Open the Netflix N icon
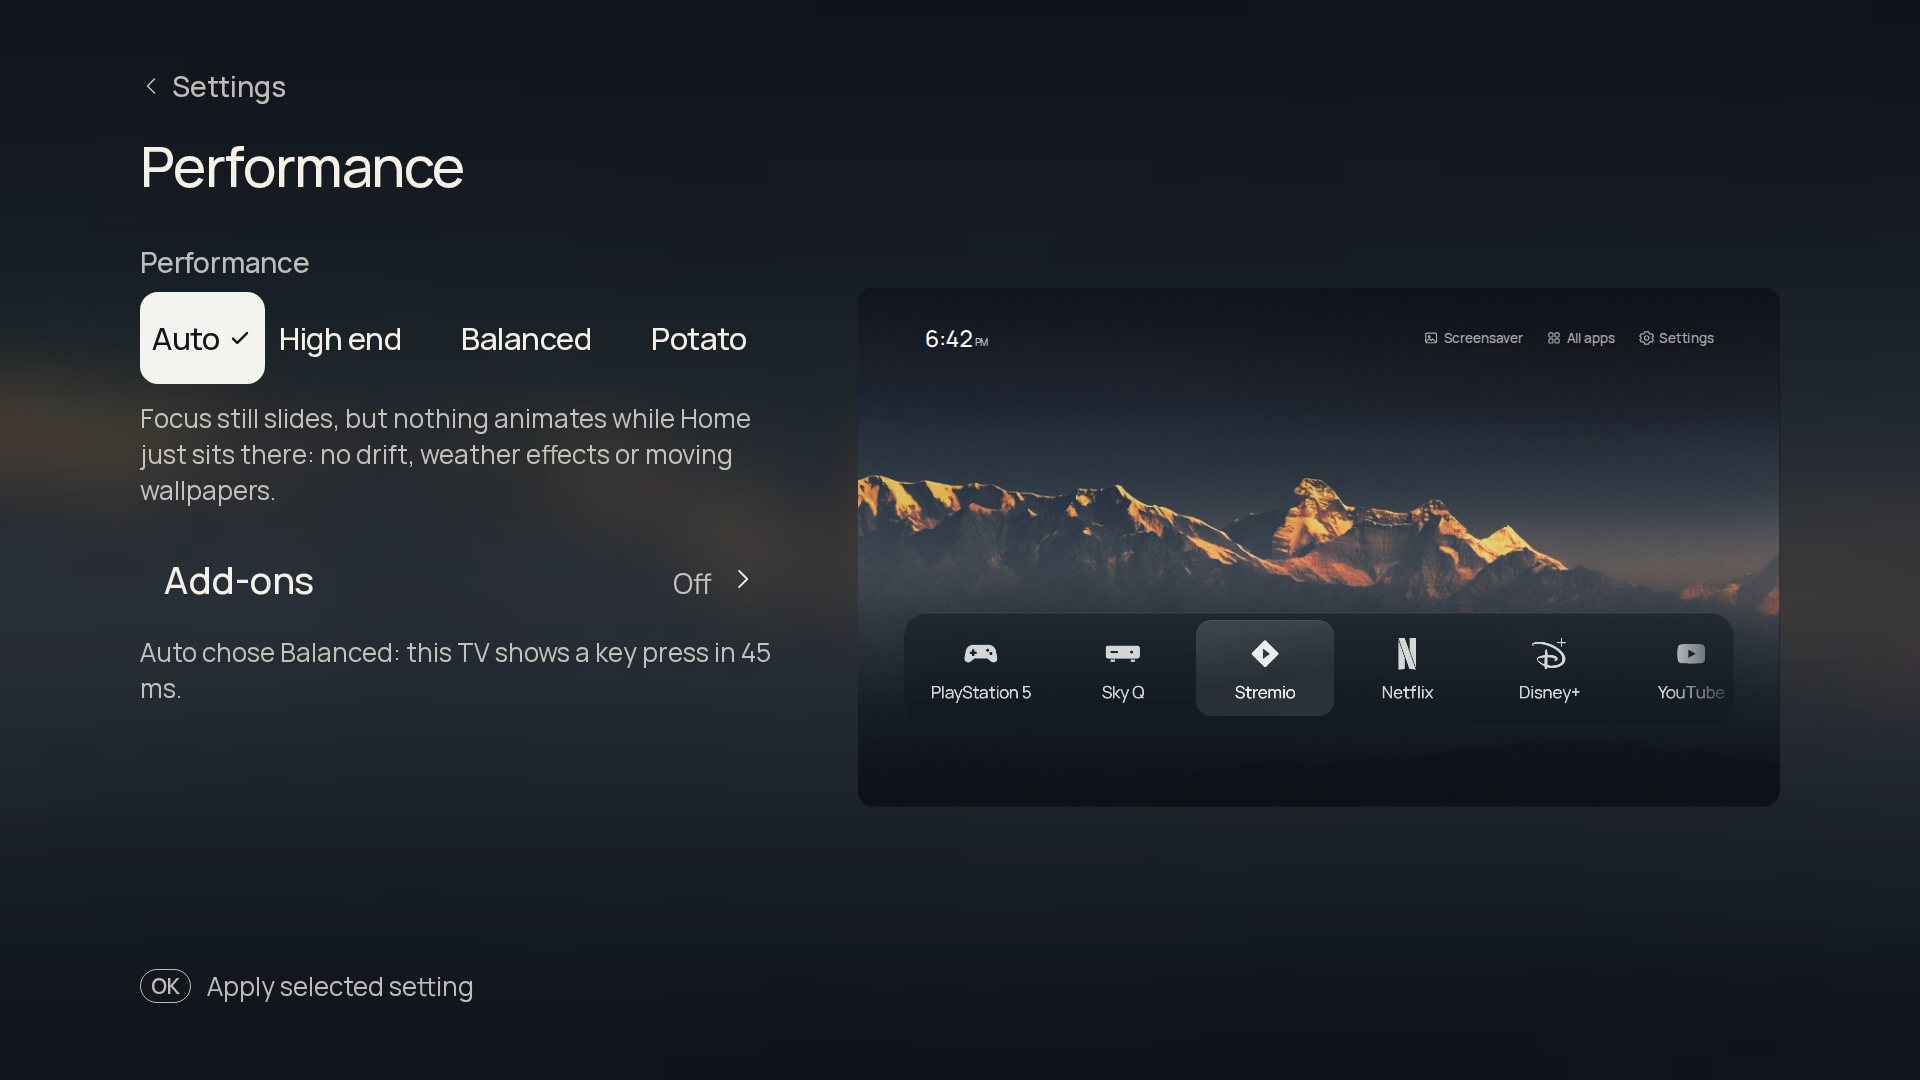The width and height of the screenshot is (1920, 1080). point(1407,654)
